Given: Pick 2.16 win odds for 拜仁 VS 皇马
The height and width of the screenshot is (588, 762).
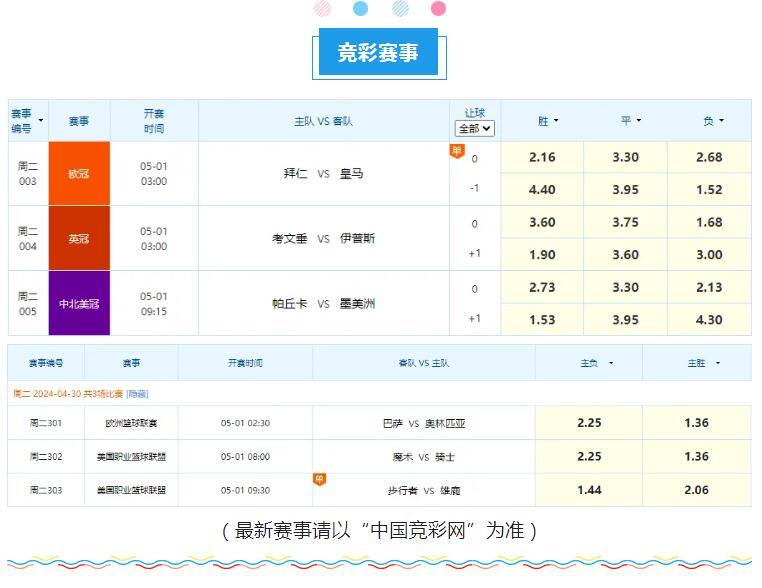Looking at the screenshot, I should tap(542, 157).
